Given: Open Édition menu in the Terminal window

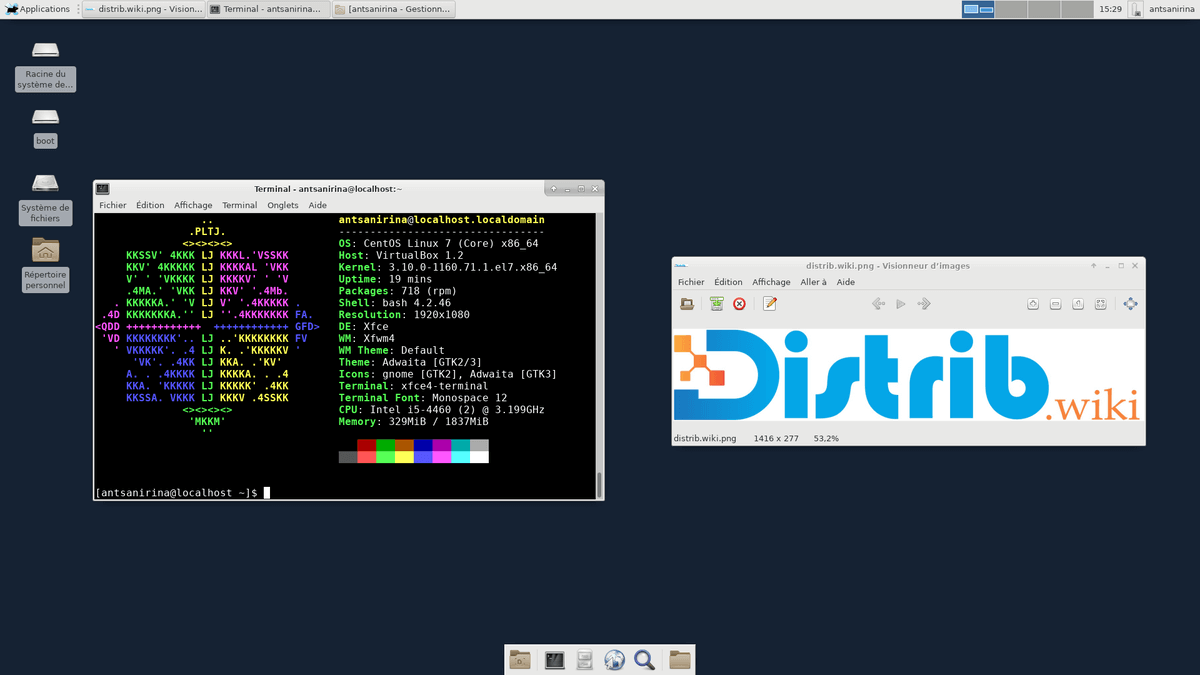Looking at the screenshot, I should click(x=150, y=205).
